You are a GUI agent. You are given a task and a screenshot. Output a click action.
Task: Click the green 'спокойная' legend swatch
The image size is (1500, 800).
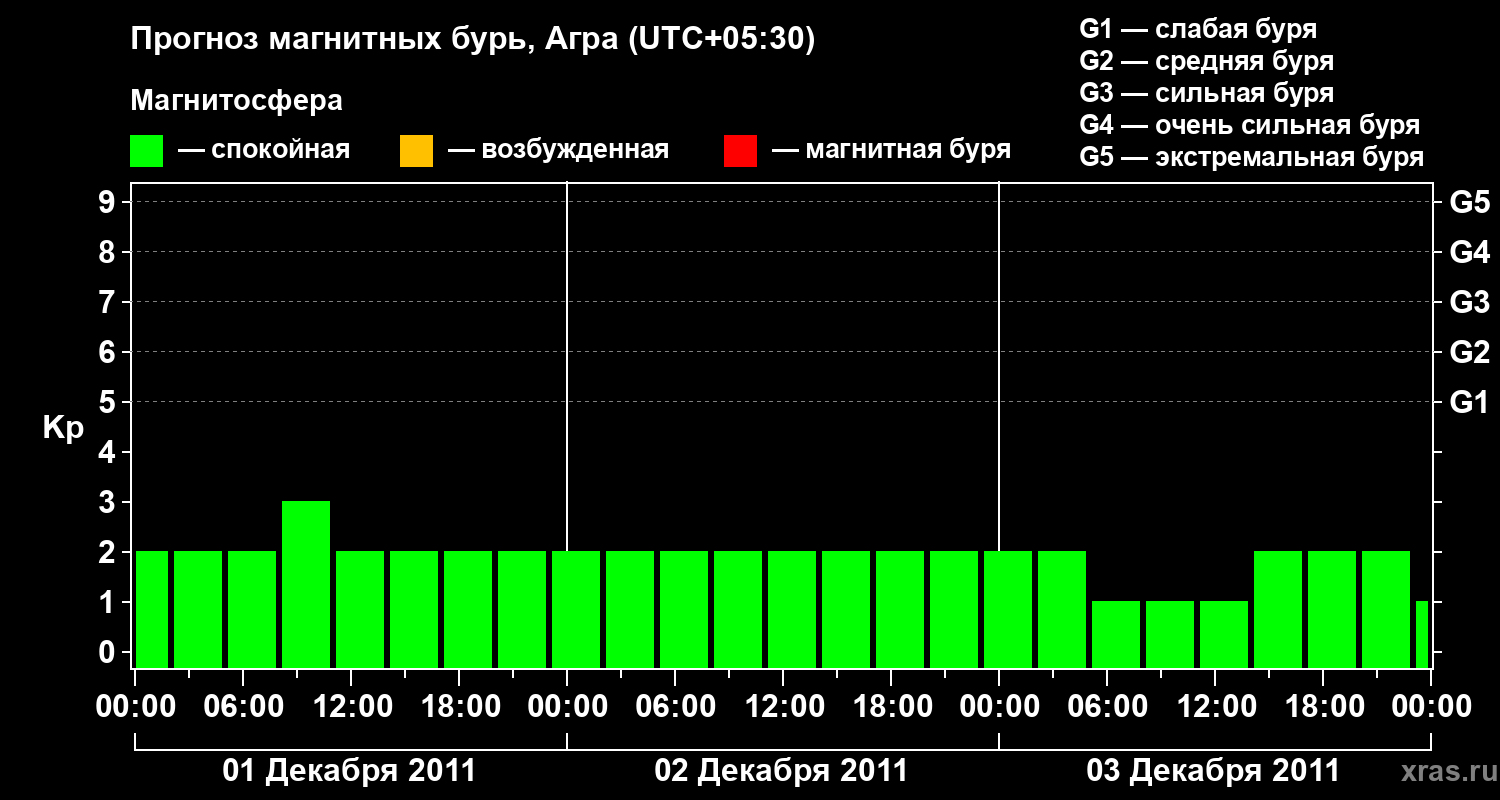[x=146, y=151]
